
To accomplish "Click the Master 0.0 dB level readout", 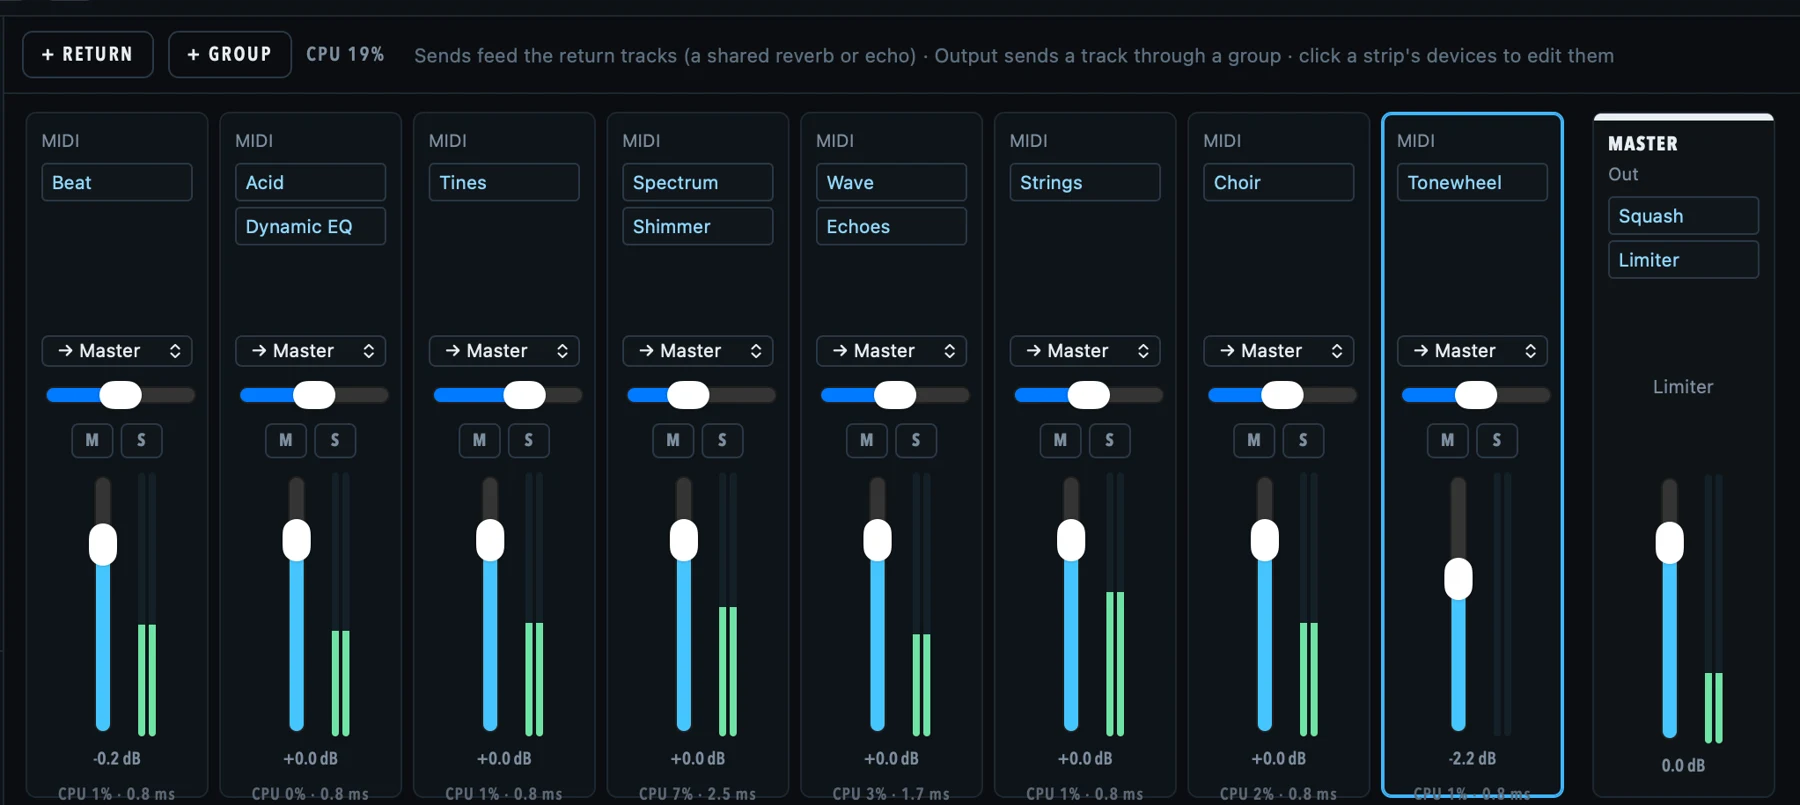I will click(1683, 765).
